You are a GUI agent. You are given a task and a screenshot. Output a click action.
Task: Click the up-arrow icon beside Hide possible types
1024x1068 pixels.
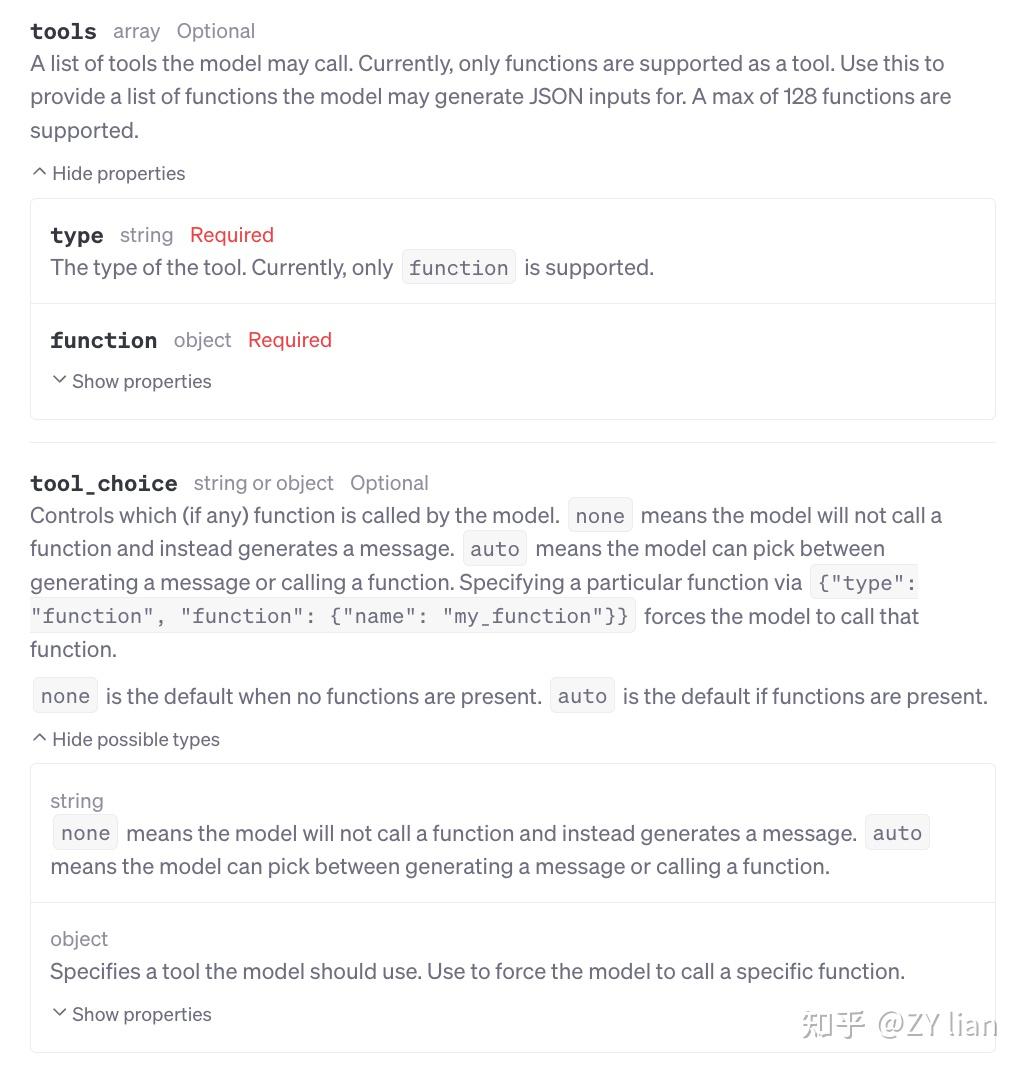[39, 738]
